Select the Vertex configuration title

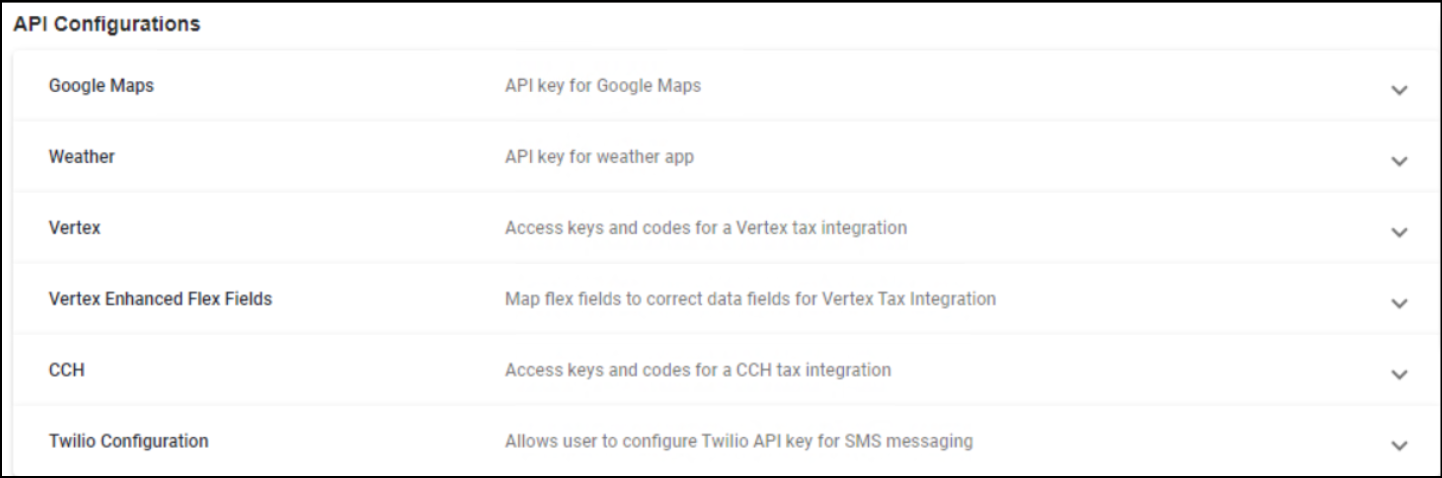pos(75,228)
